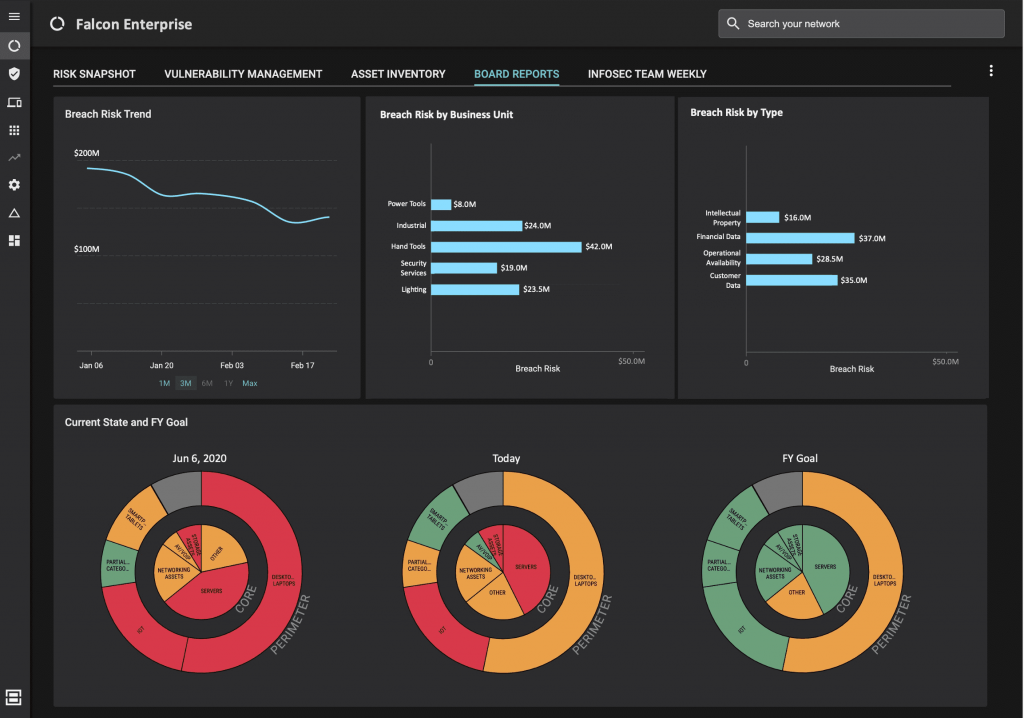Viewport: 1024px width, 718px height.
Task: Switch to the Risk Snapshot tab
Action: 94,74
